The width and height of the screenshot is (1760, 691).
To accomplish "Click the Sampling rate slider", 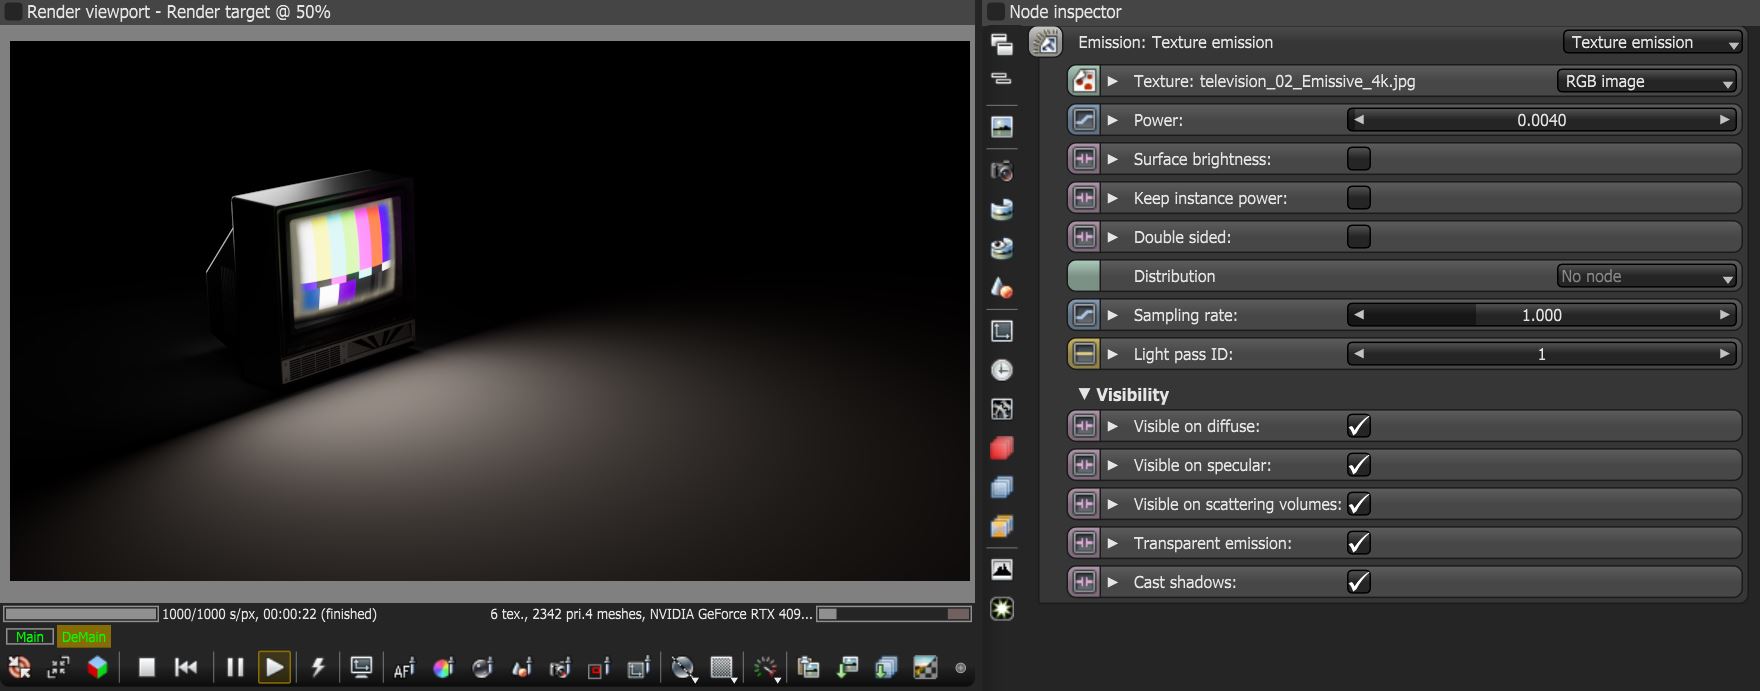I will pyautogui.click(x=1541, y=315).
